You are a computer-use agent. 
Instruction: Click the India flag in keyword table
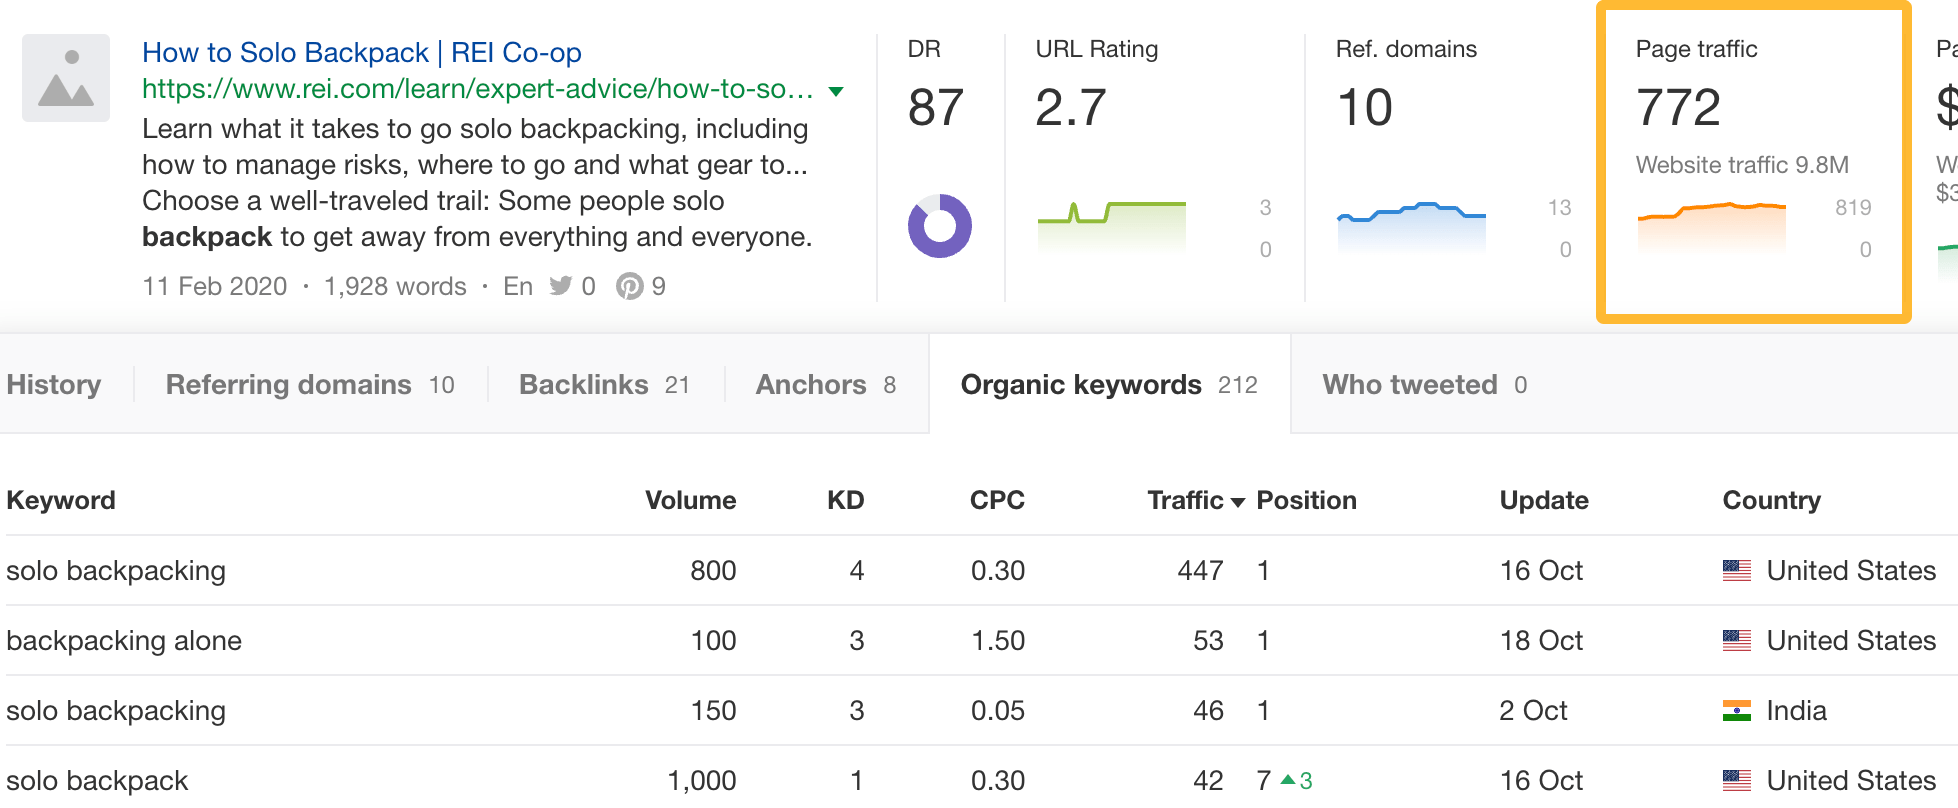click(1735, 711)
